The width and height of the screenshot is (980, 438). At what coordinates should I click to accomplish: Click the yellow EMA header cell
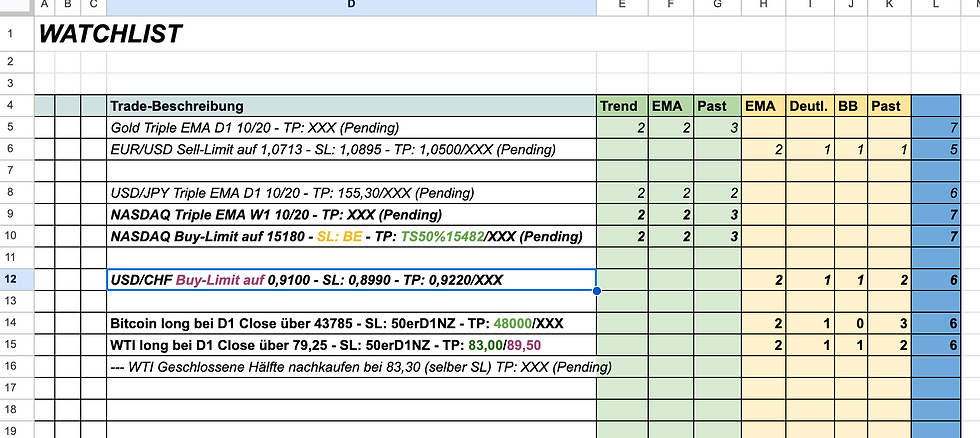pos(763,106)
